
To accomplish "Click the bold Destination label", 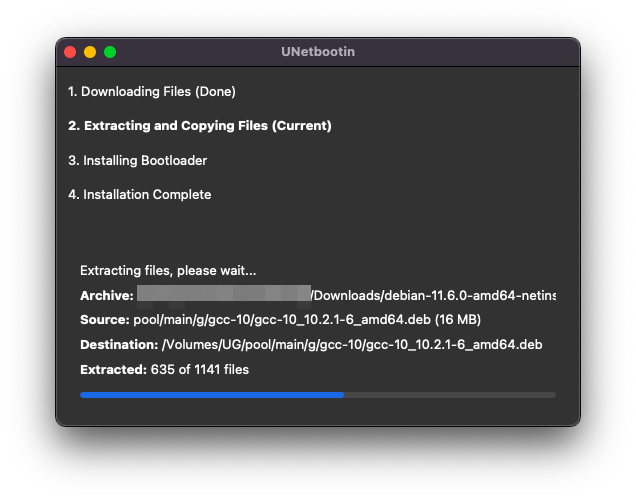I will (119, 345).
